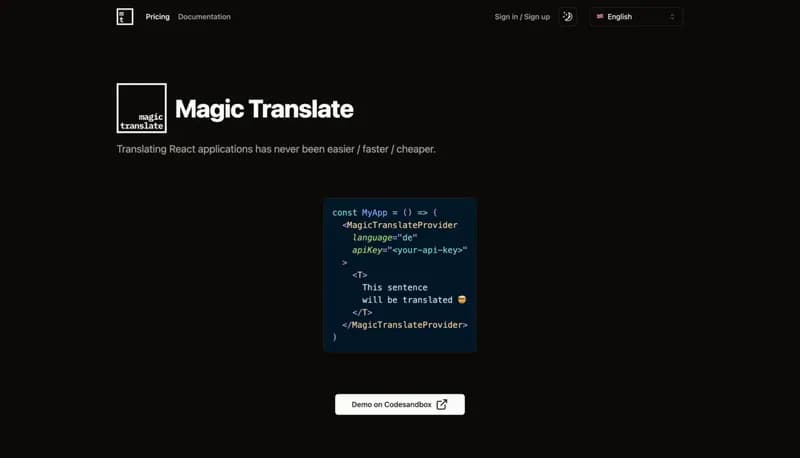
Task: Open Demo on Codesandbox button
Action: tap(400, 404)
